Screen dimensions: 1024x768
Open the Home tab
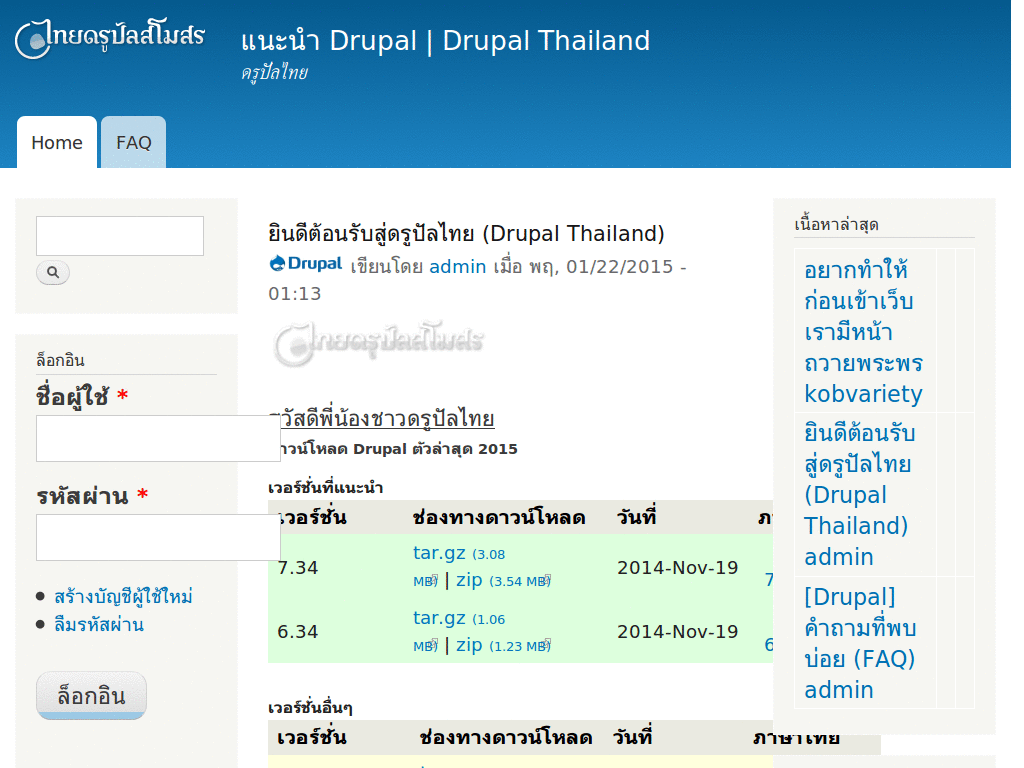57,142
